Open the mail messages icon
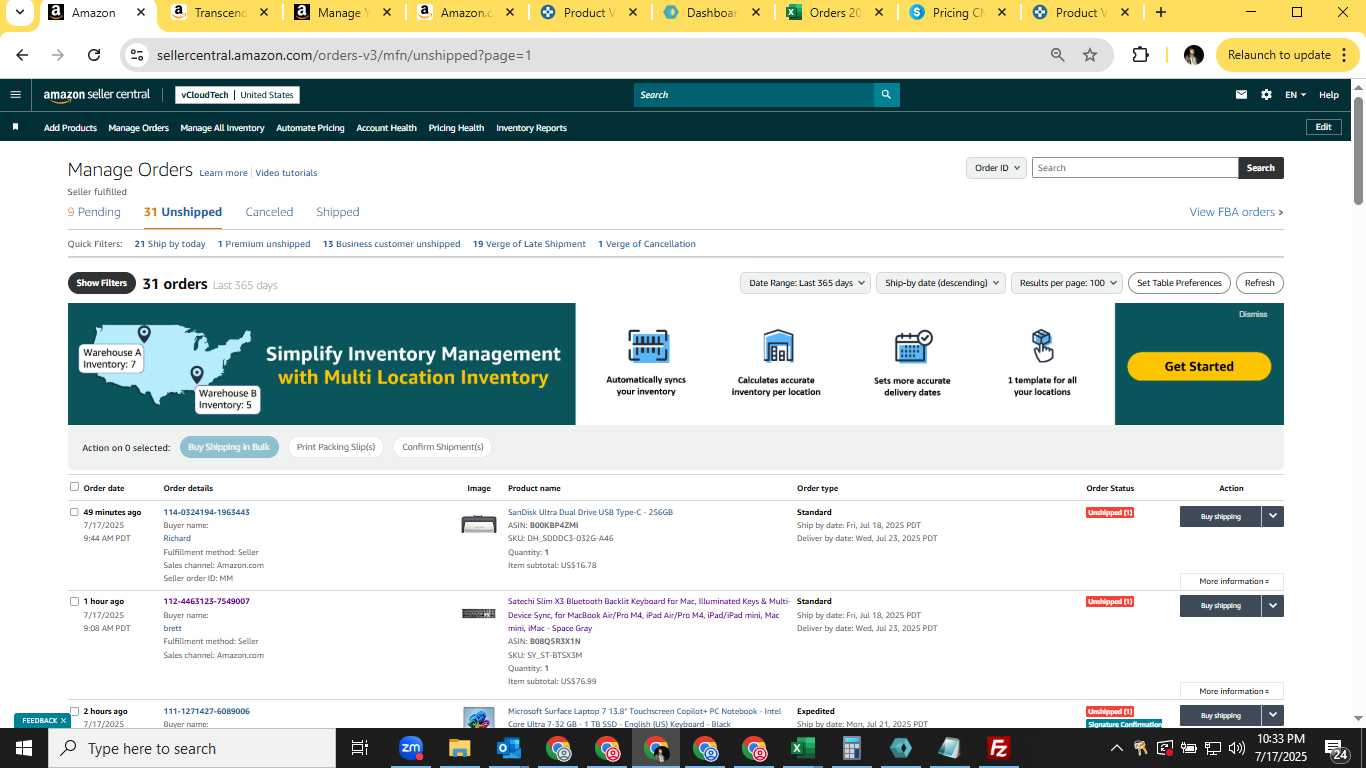The image size is (1366, 768). click(x=1241, y=95)
